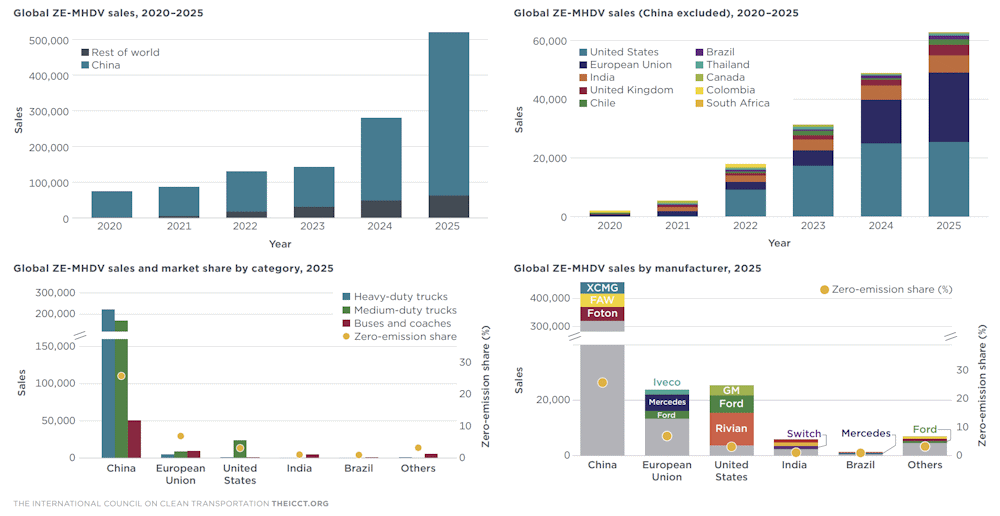Click the zero-emission dot on China manufacturer bar
1000x516 pixels.
(x=602, y=383)
